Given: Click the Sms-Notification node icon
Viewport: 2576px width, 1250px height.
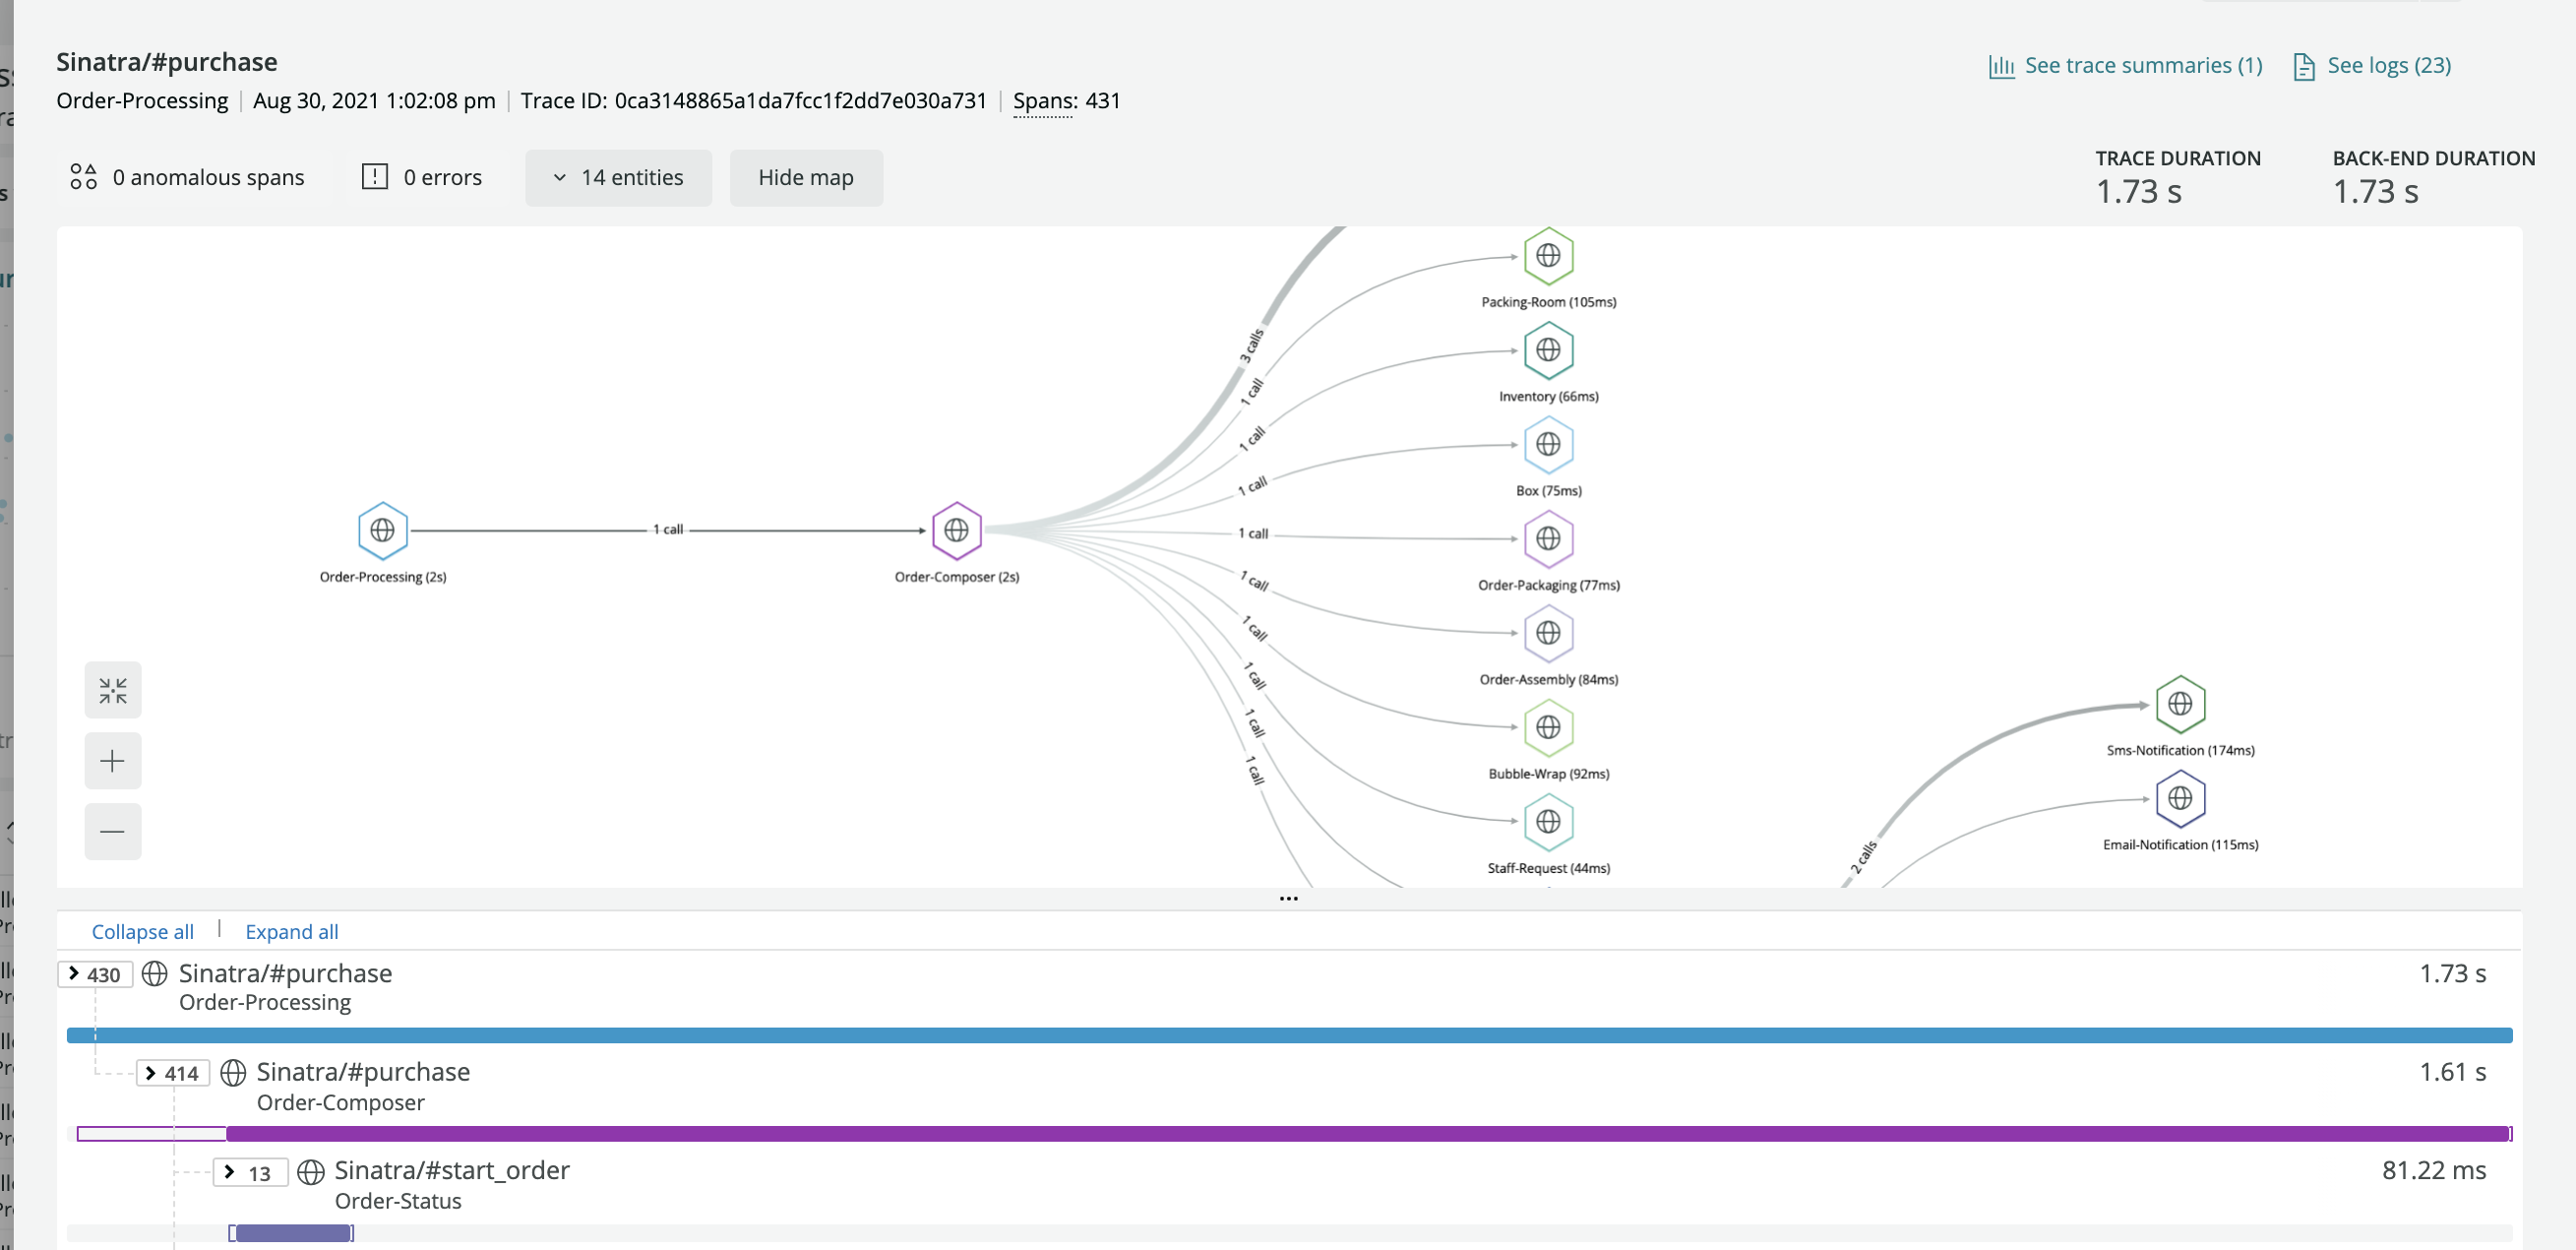Looking at the screenshot, I should 2179,704.
